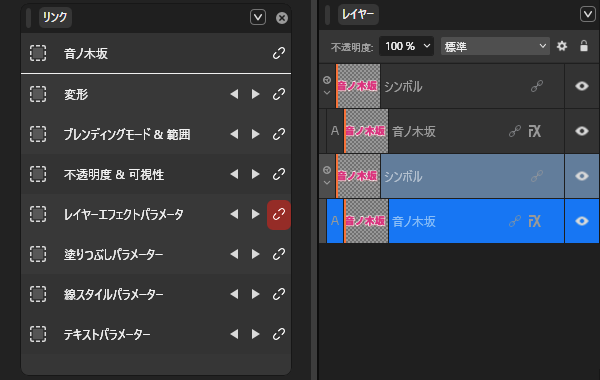
Task: Select the レイヤー panel tab
Action: coord(358,15)
